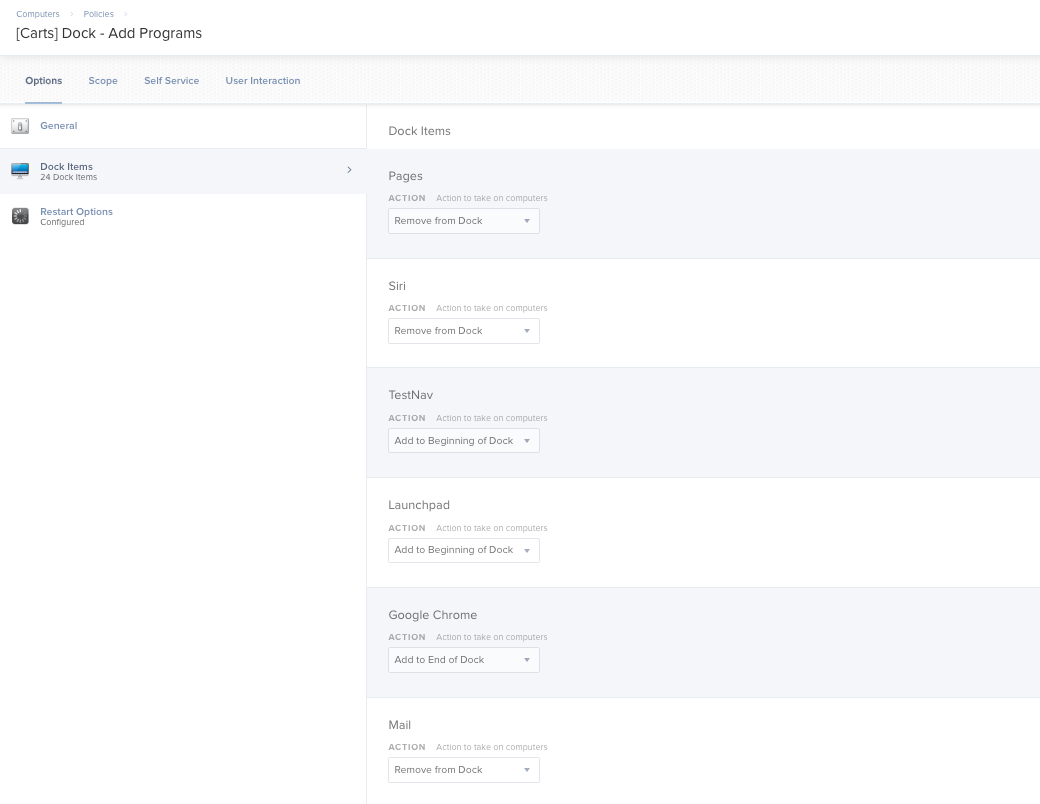This screenshot has height=804, width=1040.
Task: Click the '24 Dock Items' subtitle text
Action: point(68,177)
